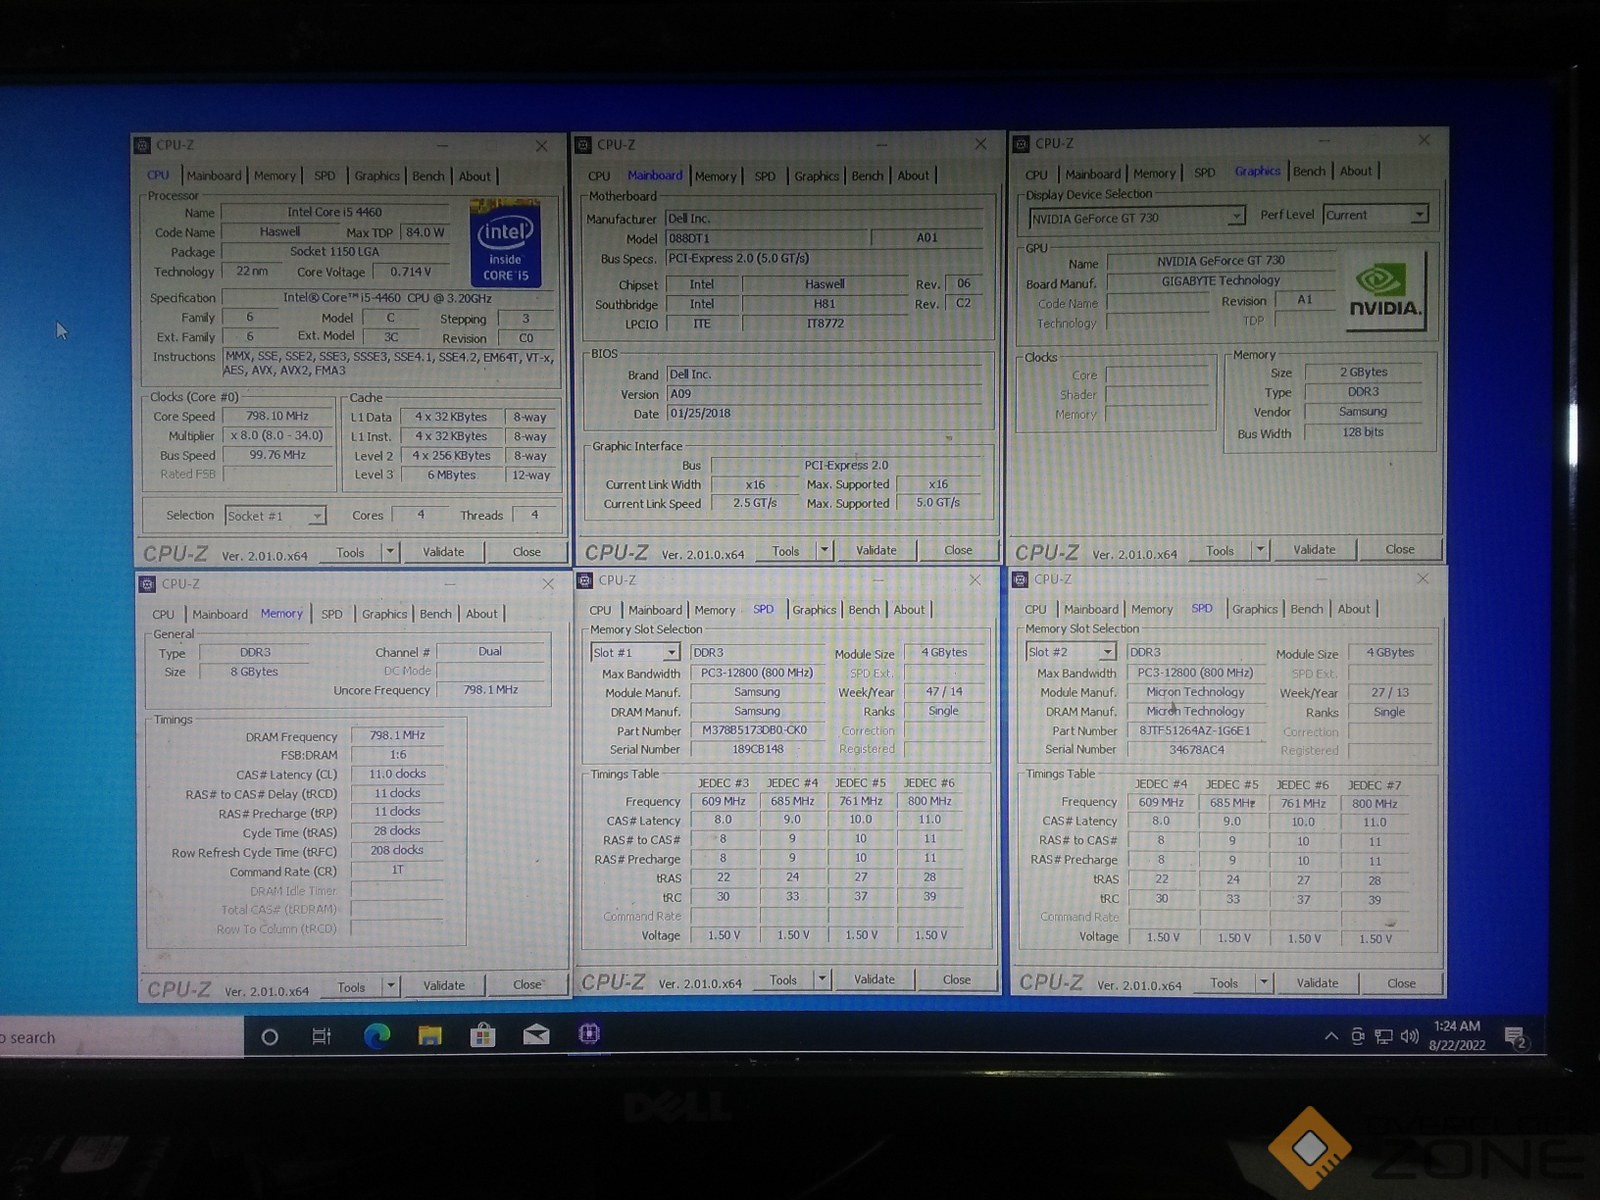Open About tab in the Slot #2 window

(x=1354, y=609)
